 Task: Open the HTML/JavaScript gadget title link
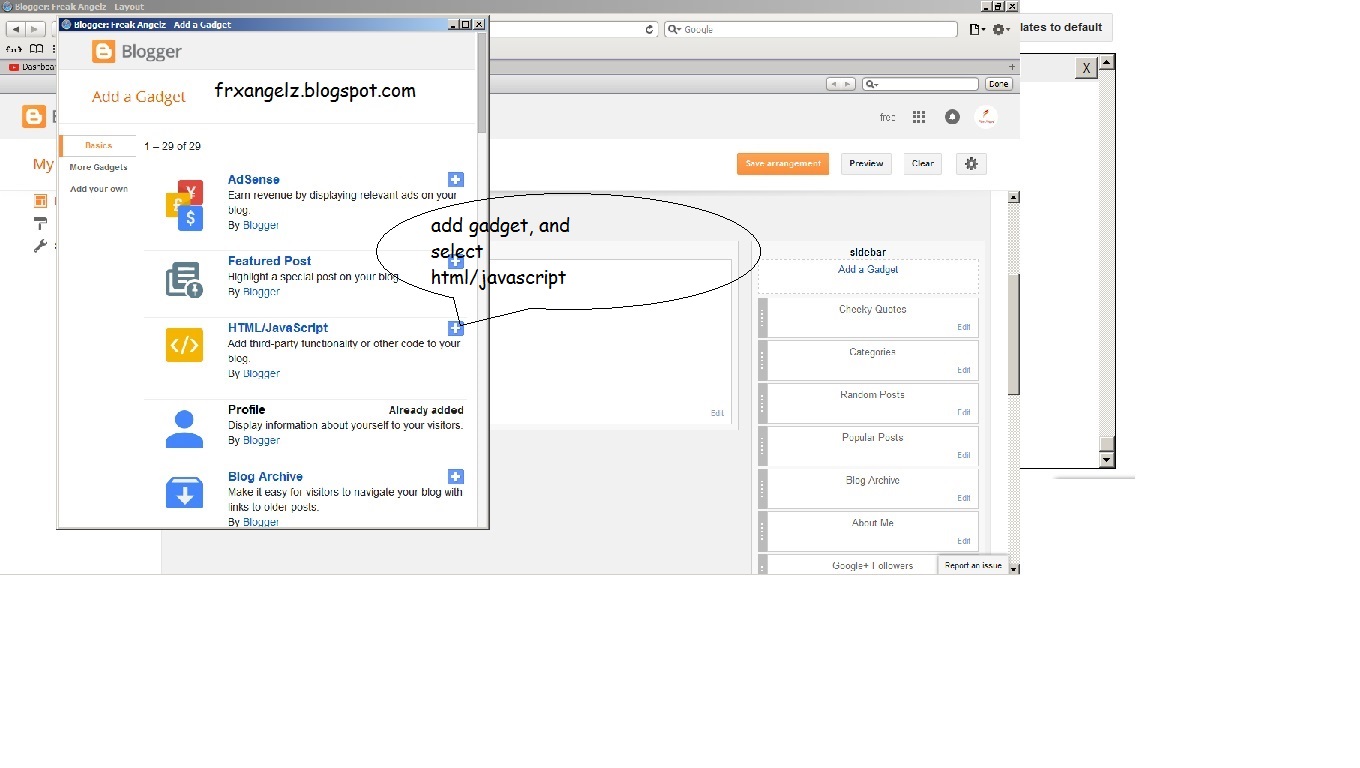(278, 328)
